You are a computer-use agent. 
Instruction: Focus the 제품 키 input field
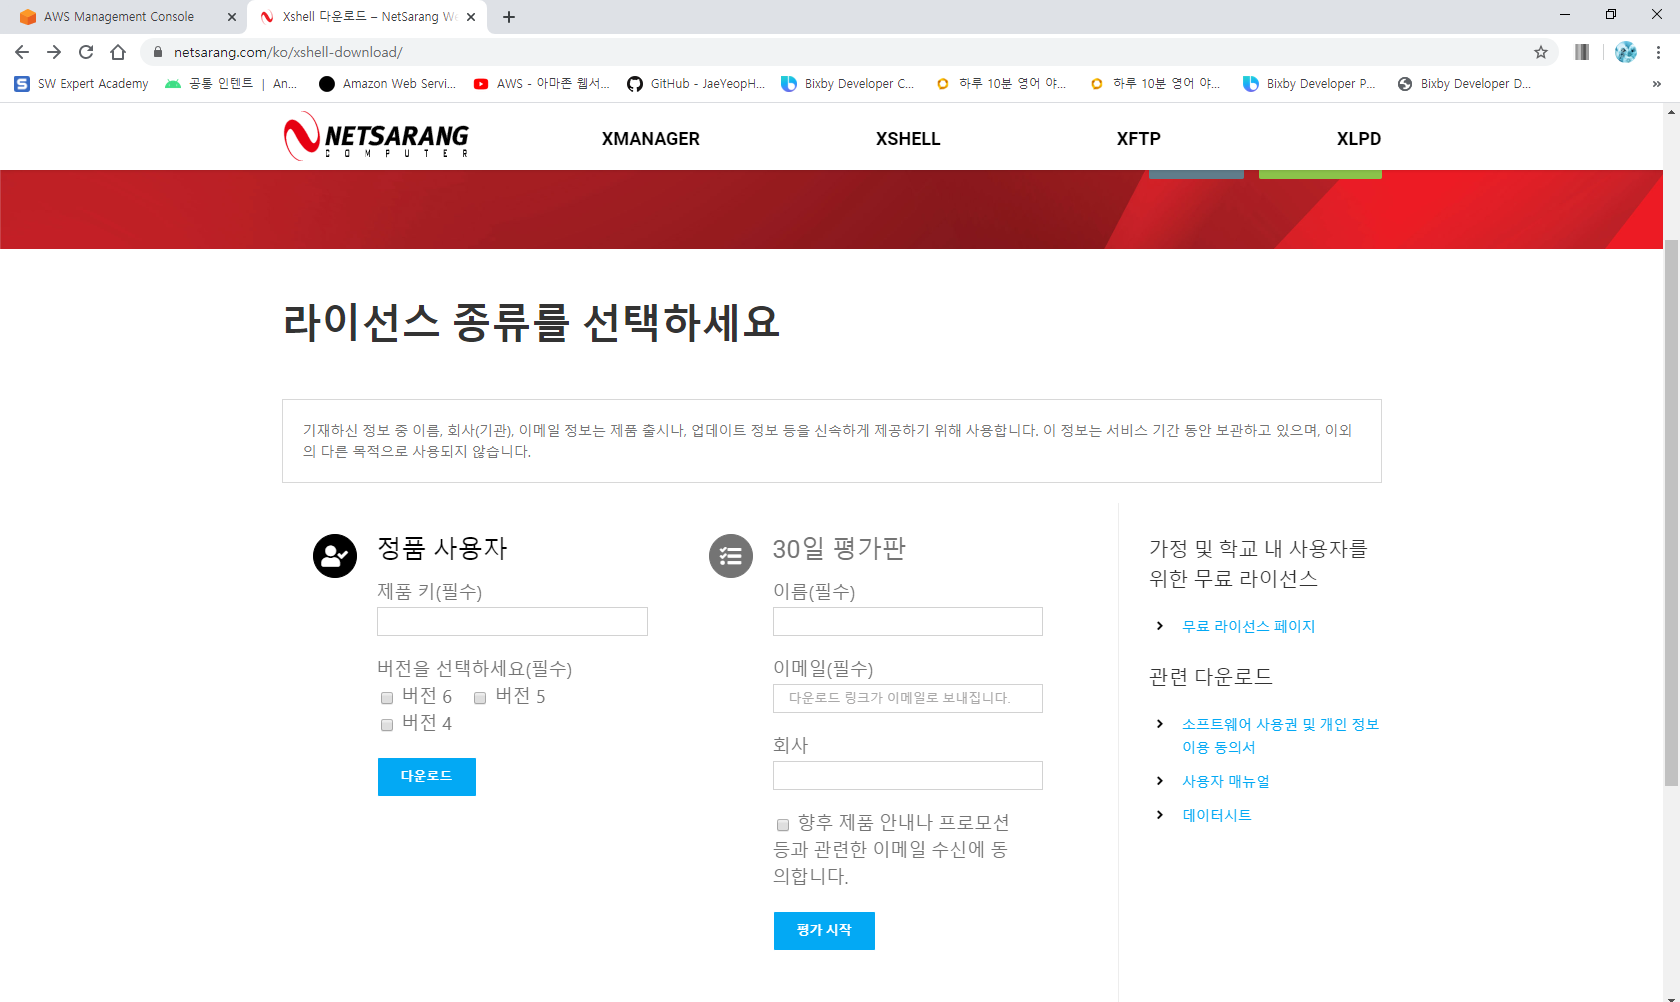click(512, 621)
